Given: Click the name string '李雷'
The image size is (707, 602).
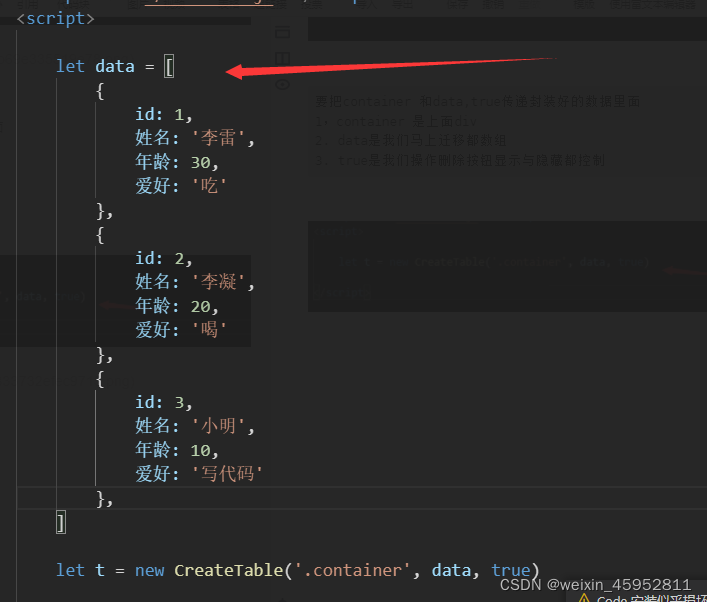Looking at the screenshot, I should pyautogui.click(x=218, y=138).
